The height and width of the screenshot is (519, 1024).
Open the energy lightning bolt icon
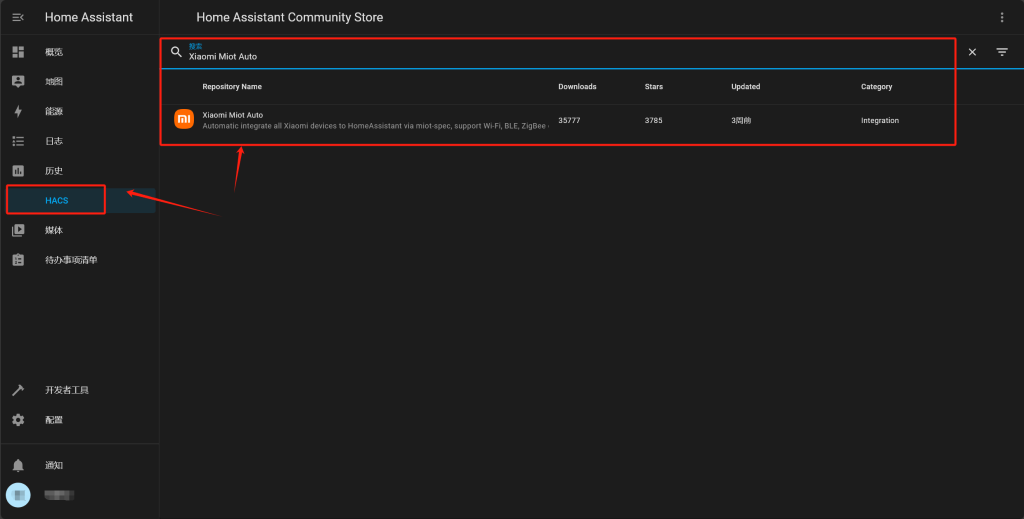[x=18, y=112]
